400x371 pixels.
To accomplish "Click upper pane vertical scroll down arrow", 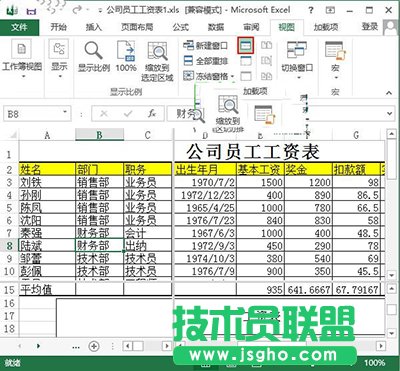I will tap(391, 275).
